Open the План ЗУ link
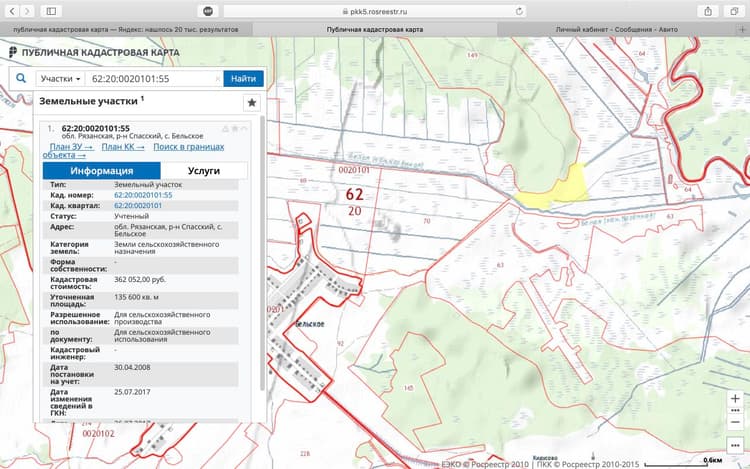Viewport: 750px width, 469px height. click(x=71, y=147)
